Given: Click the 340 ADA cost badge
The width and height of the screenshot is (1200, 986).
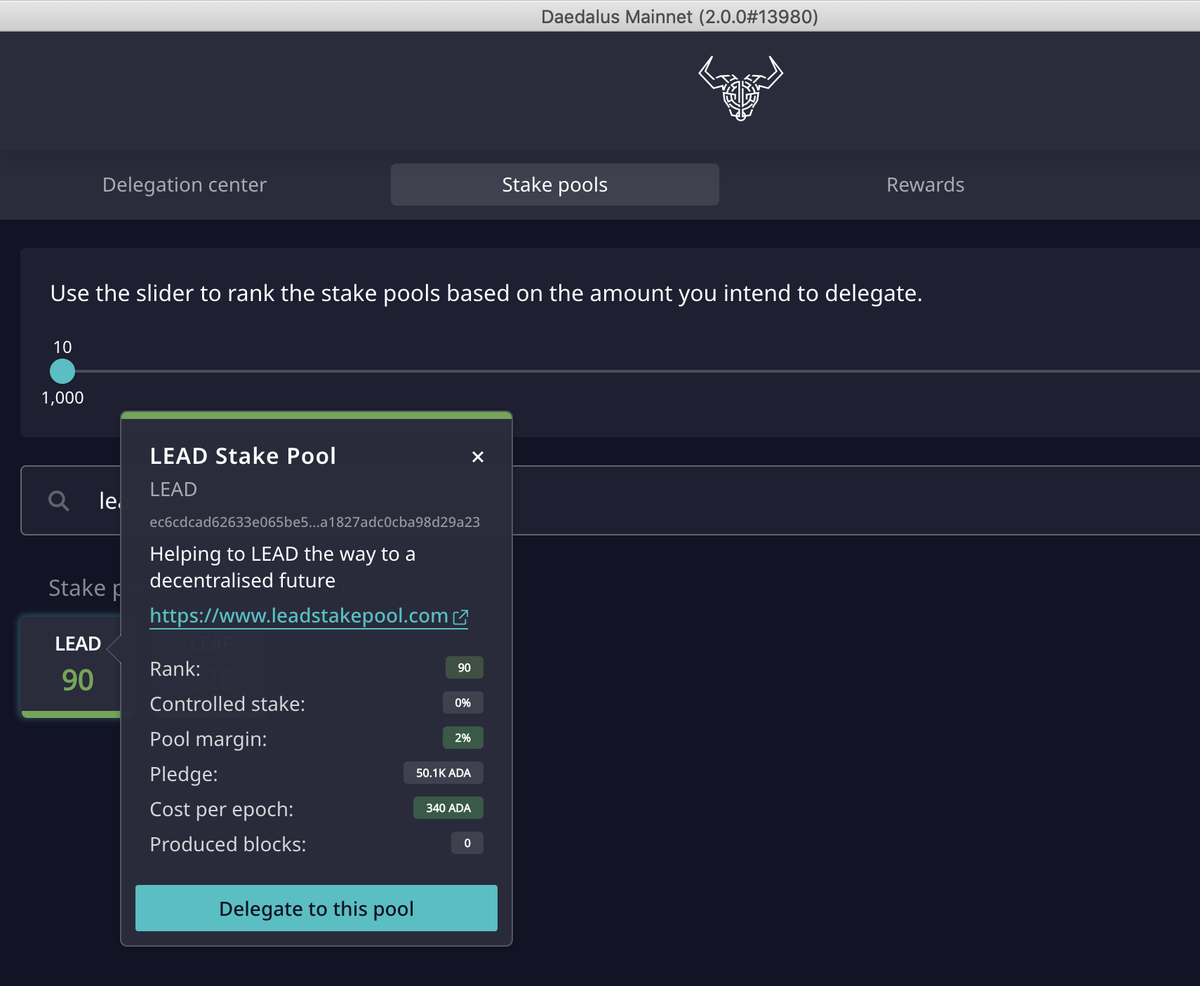Looking at the screenshot, I should pos(448,808).
